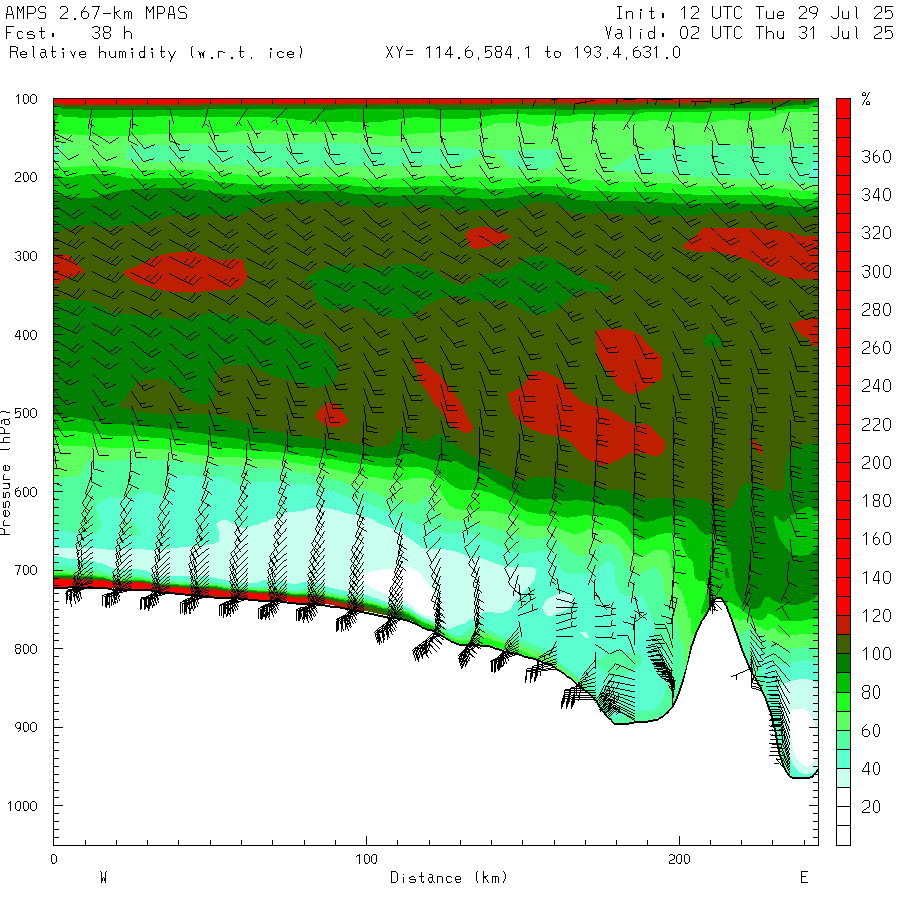Click the colorbar value 160

pyautogui.click(x=876, y=539)
